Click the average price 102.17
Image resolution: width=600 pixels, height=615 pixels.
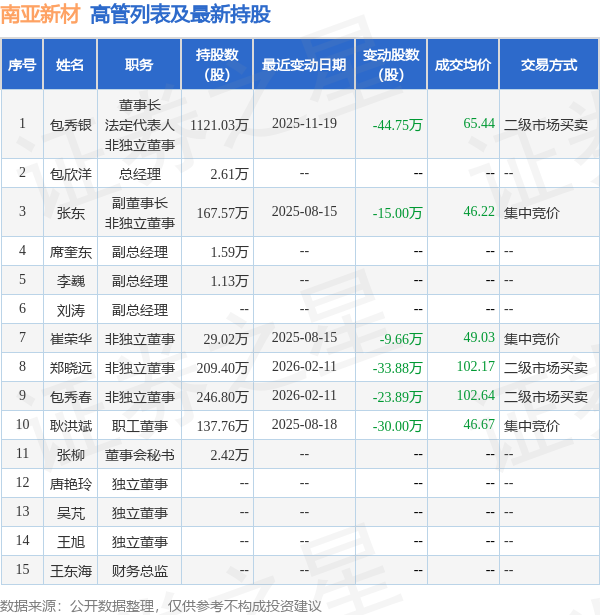click(x=476, y=366)
